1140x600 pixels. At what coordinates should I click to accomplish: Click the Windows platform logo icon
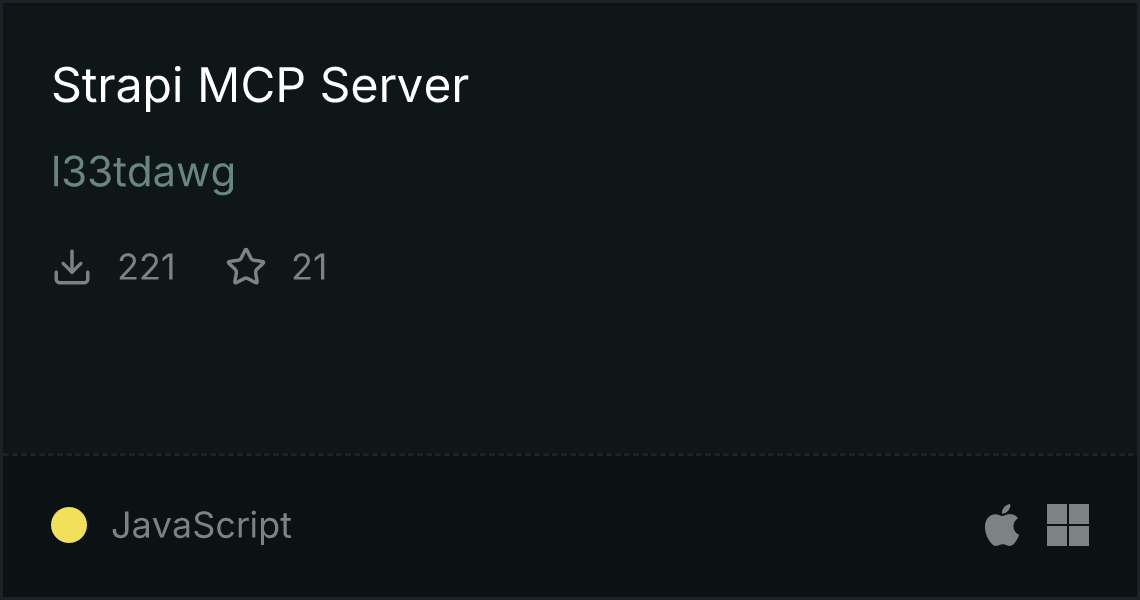(1068, 524)
